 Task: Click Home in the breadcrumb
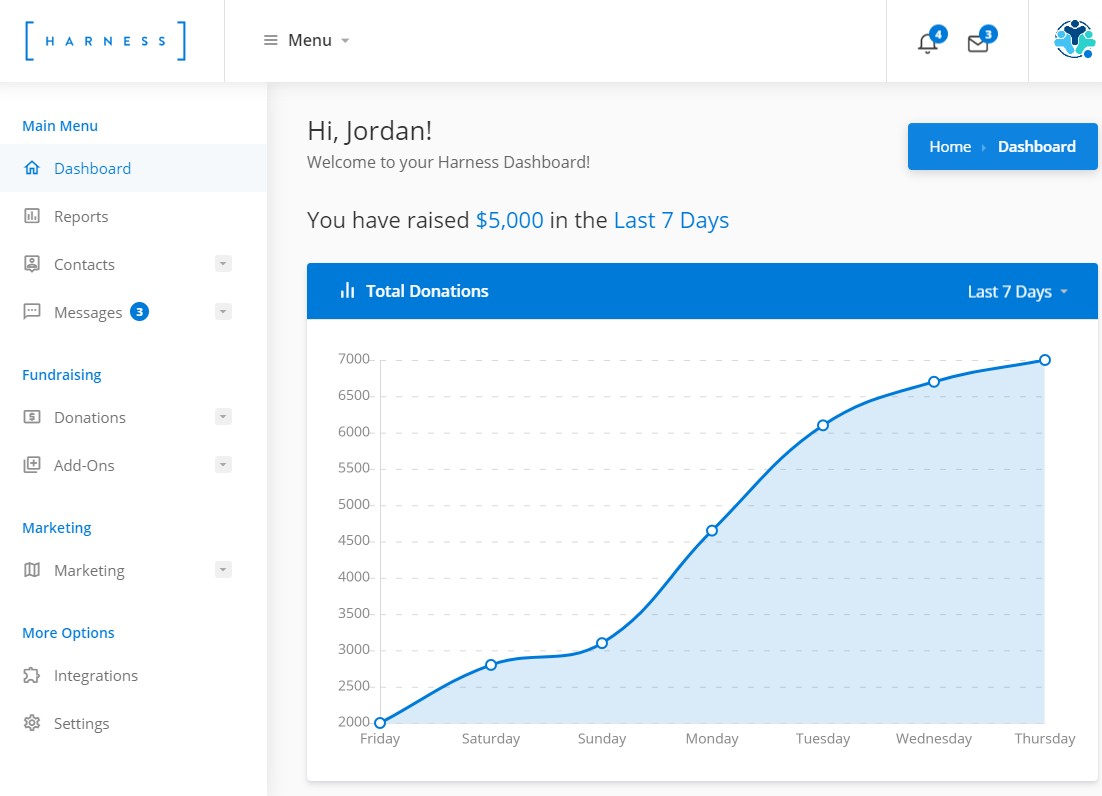coord(950,146)
